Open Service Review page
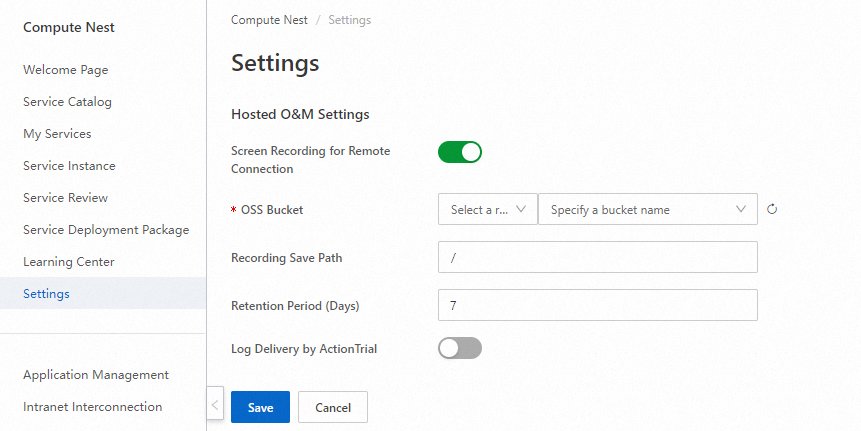 (66, 198)
